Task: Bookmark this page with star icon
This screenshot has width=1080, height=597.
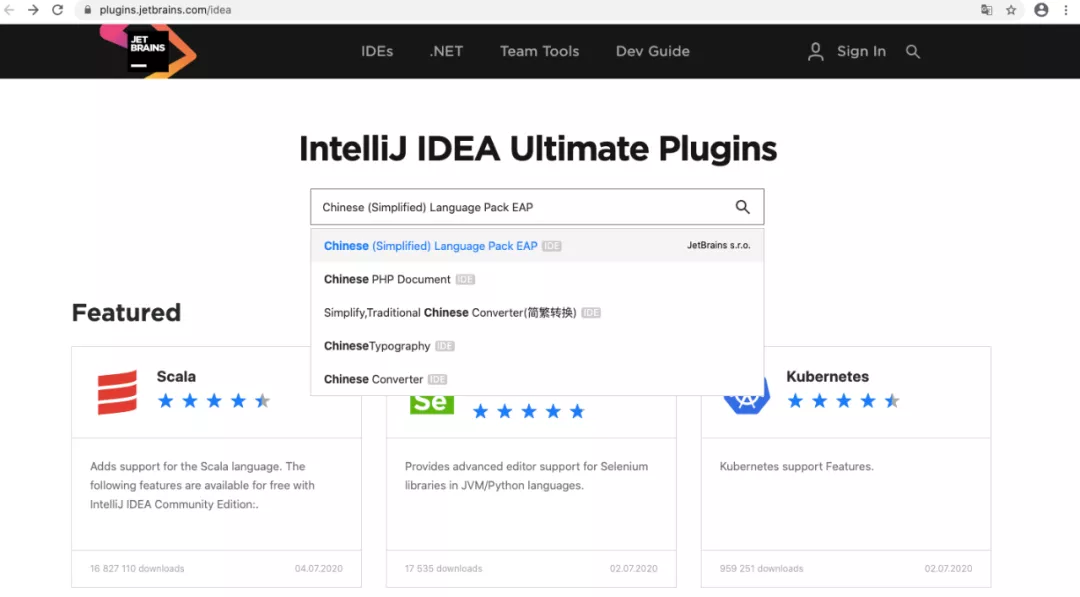Action: (x=1011, y=10)
